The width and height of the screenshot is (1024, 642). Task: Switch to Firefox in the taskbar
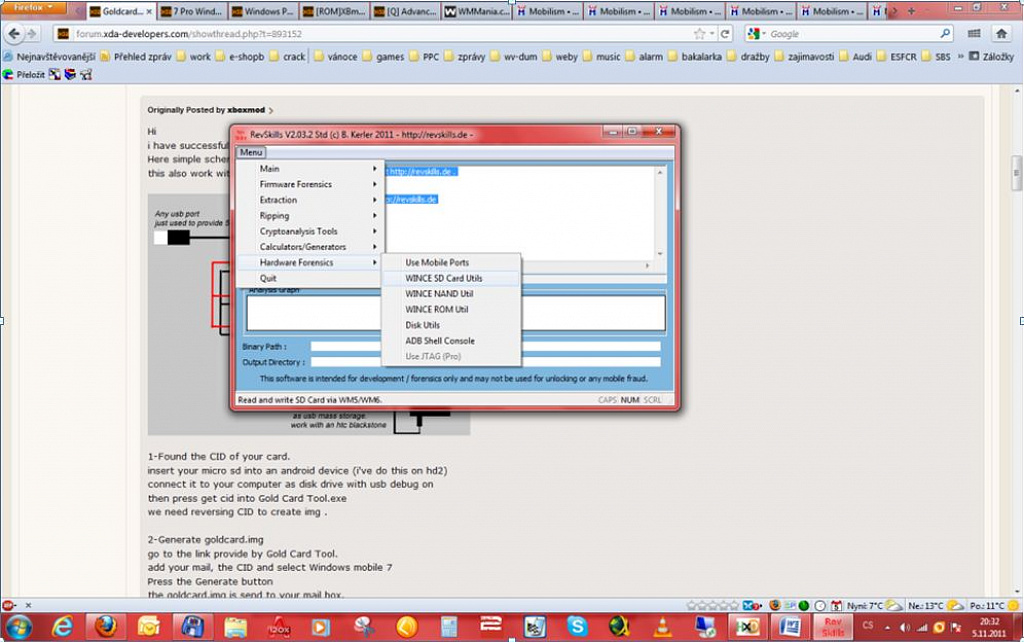pyautogui.click(x=105, y=627)
